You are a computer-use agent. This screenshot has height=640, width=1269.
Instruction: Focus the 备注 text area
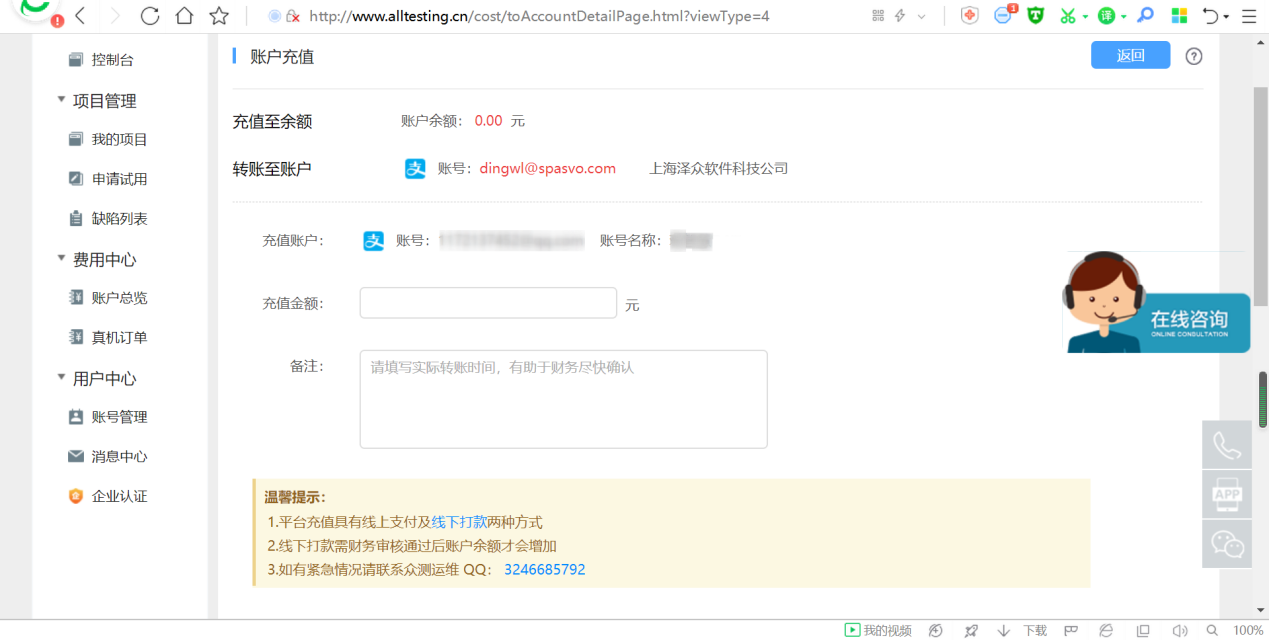pyautogui.click(x=563, y=399)
